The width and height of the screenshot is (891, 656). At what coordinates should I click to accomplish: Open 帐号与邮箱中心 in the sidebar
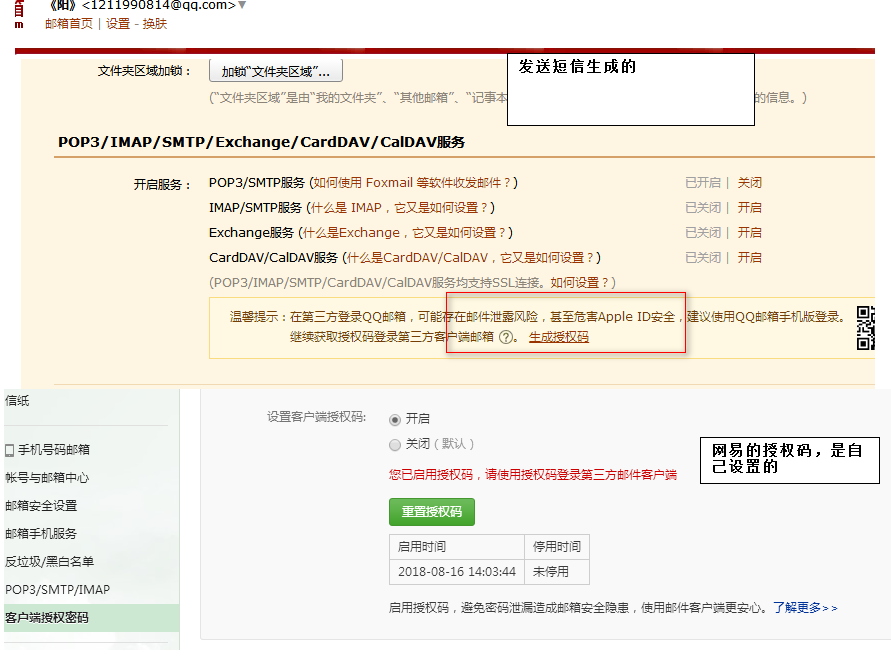47,478
